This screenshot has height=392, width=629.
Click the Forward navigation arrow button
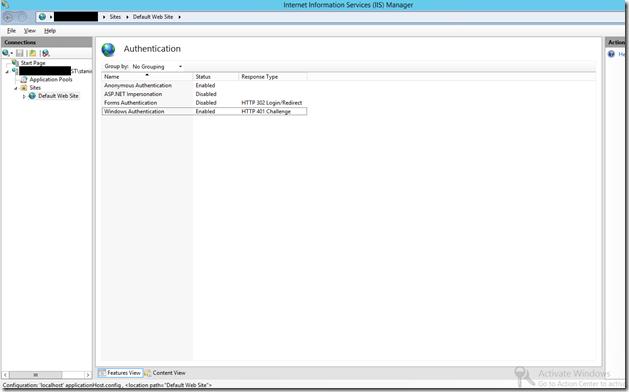coord(22,17)
